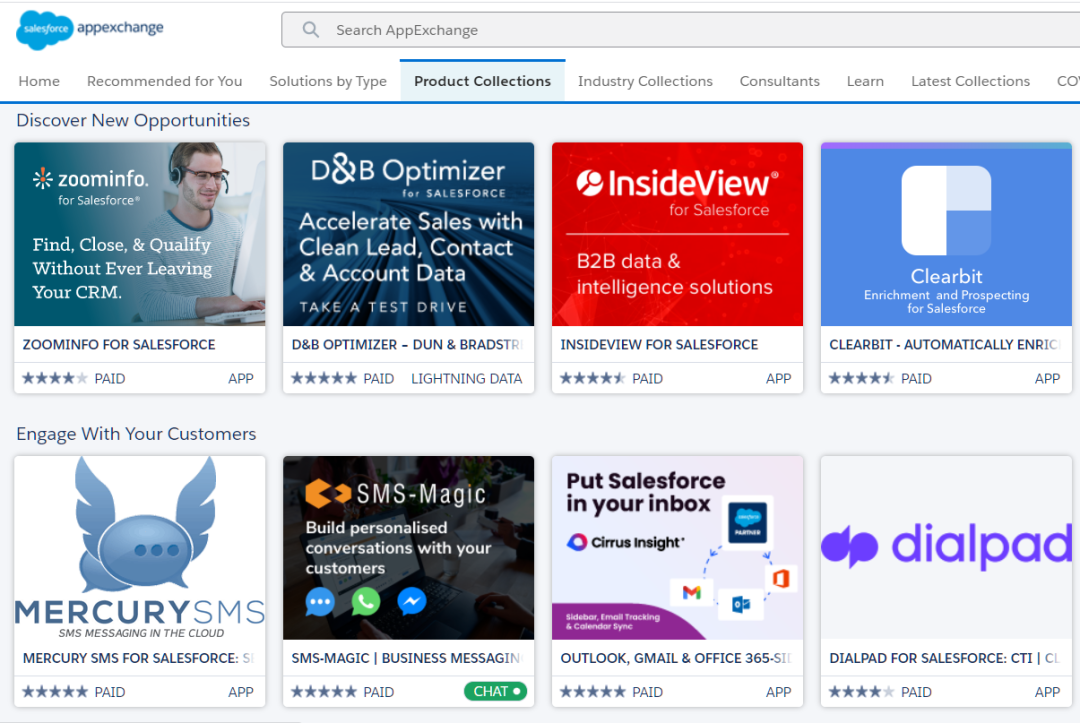Click the star rating under Outlook, Gmail card
1080x723 pixels.
[592, 691]
